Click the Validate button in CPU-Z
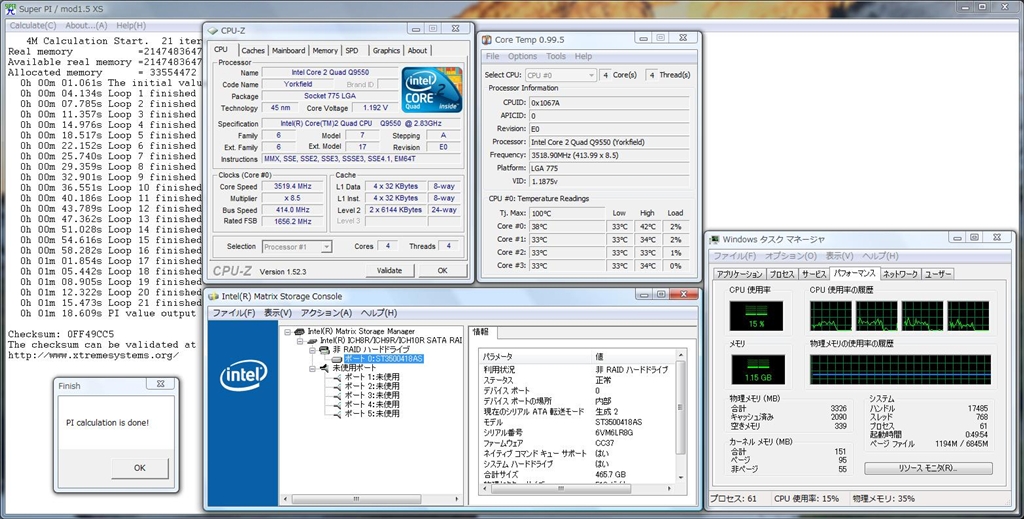 [x=389, y=270]
